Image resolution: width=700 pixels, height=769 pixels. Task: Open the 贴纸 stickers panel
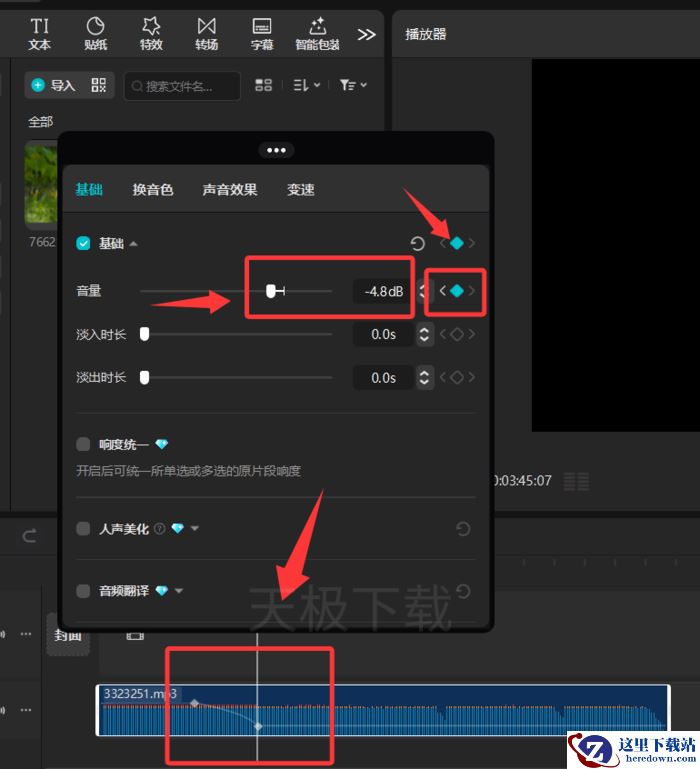95,34
